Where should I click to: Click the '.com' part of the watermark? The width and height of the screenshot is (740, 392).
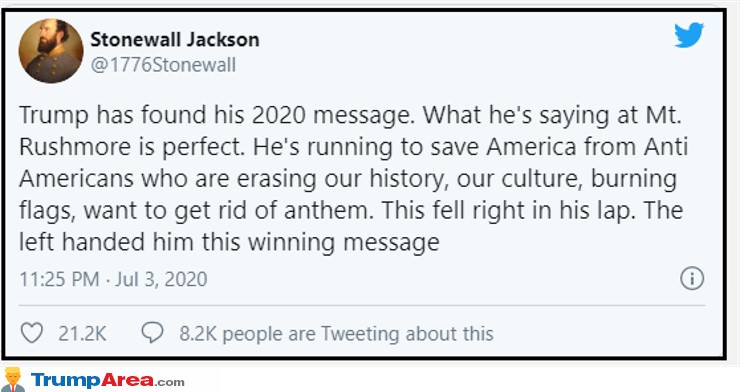[x=169, y=382]
